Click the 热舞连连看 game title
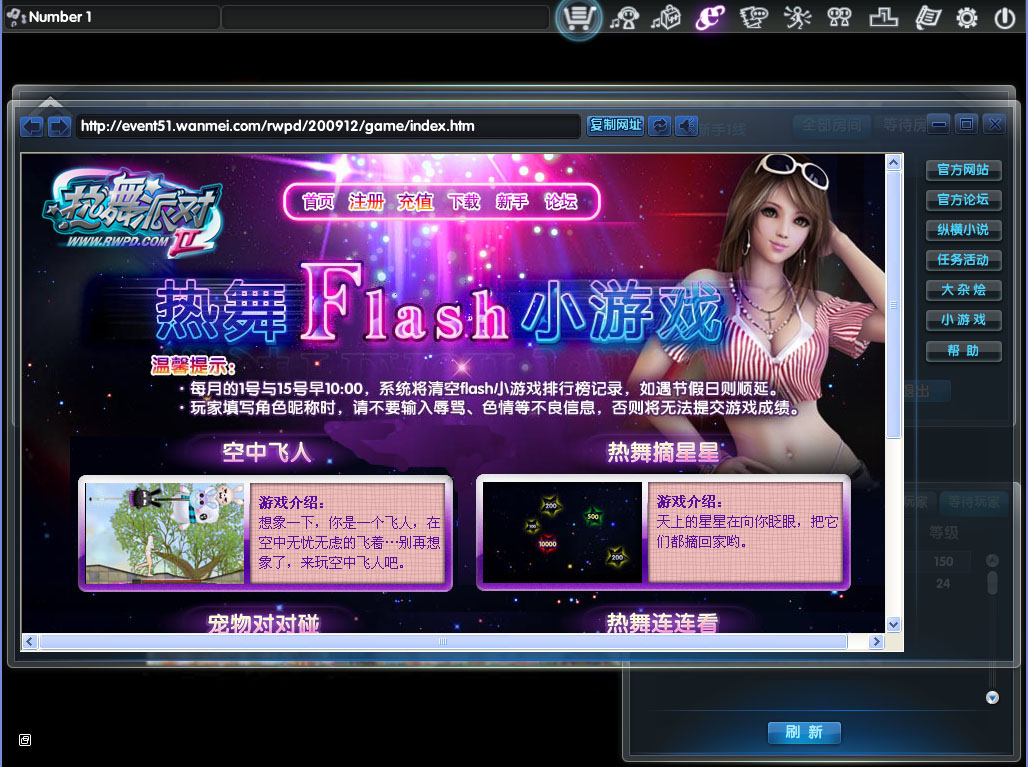 click(662, 623)
